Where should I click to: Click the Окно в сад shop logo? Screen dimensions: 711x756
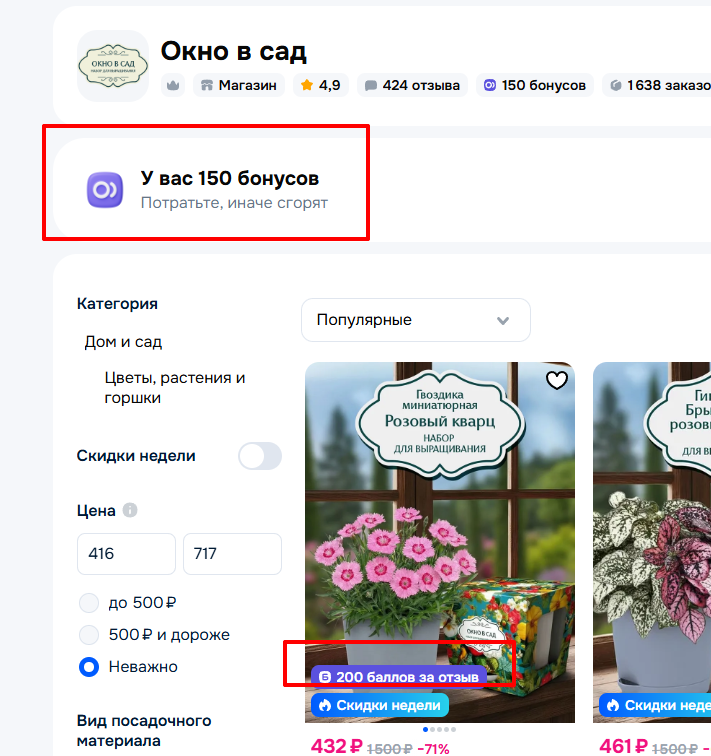[x=112, y=66]
